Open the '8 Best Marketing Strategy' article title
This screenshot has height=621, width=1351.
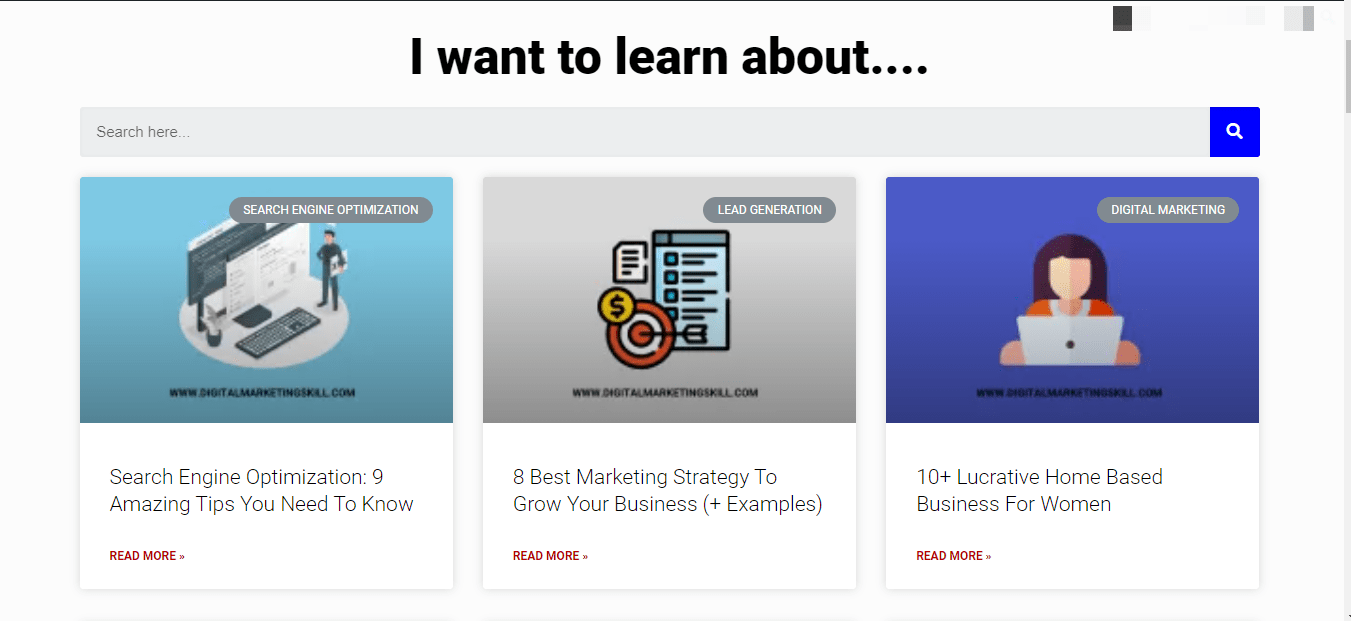point(667,490)
